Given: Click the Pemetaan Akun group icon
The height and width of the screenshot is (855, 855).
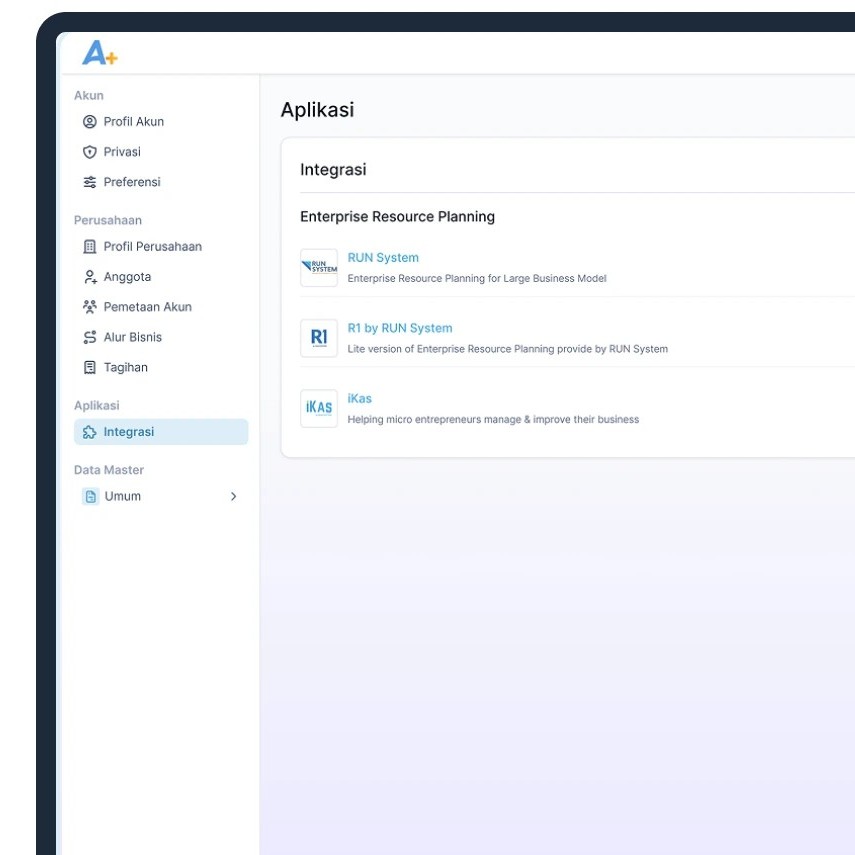Looking at the screenshot, I should [x=90, y=307].
